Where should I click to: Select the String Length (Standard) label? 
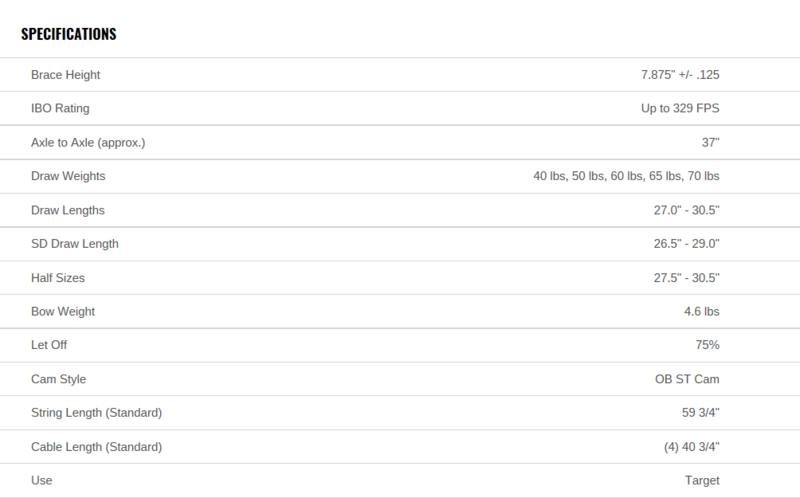tap(96, 413)
